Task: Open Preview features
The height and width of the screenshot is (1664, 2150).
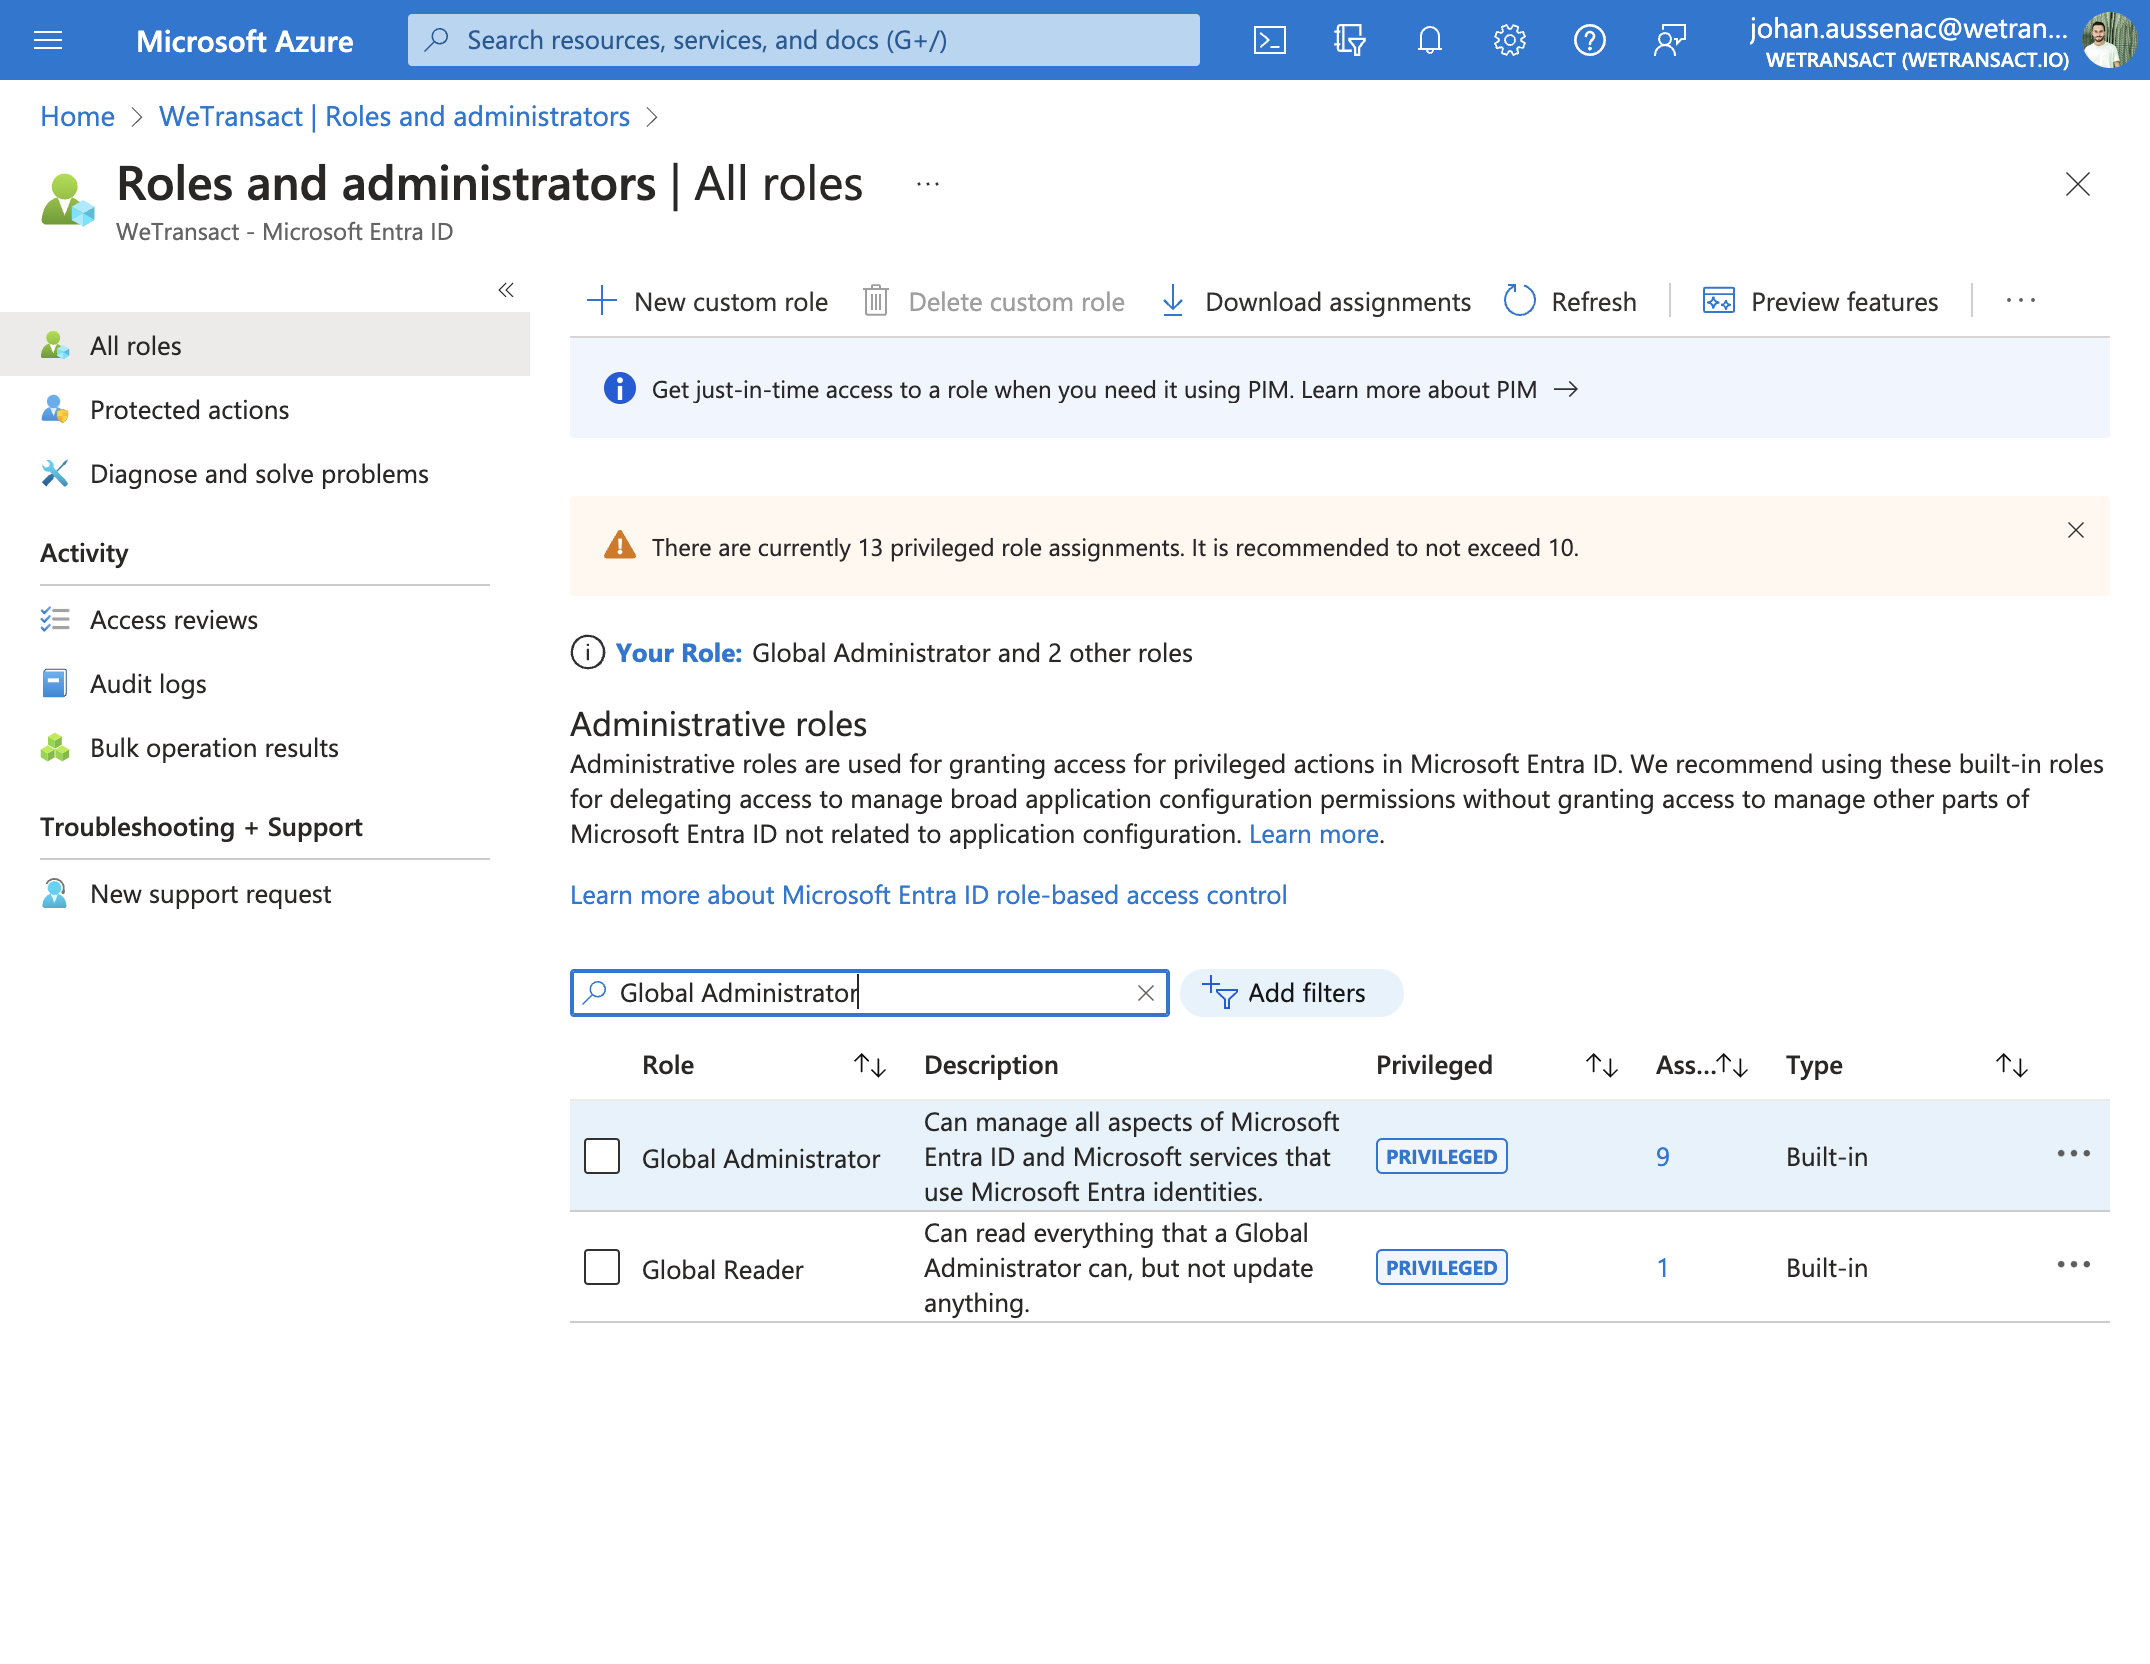Action: pyautogui.click(x=1820, y=301)
